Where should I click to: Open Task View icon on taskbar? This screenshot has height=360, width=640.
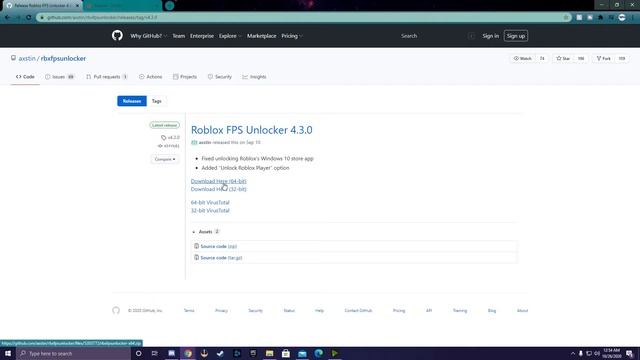click(155, 353)
